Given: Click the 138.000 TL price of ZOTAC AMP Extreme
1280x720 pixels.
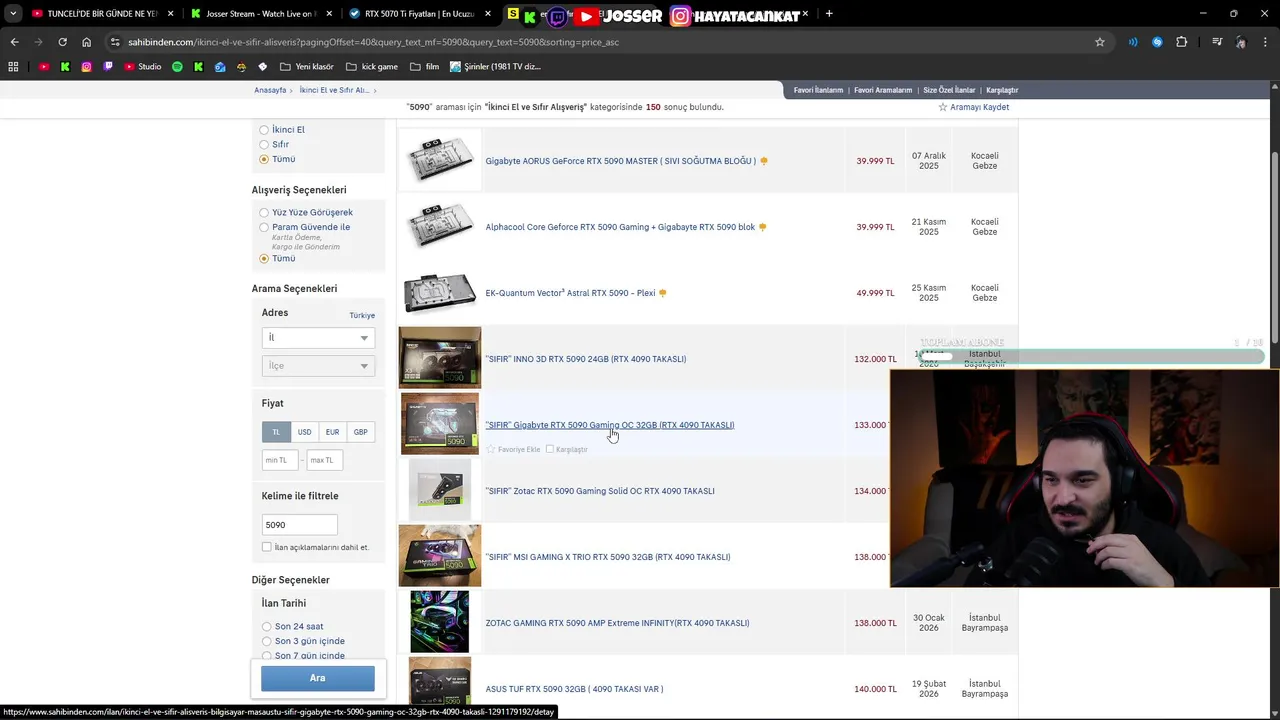Looking at the screenshot, I should click(875, 623).
